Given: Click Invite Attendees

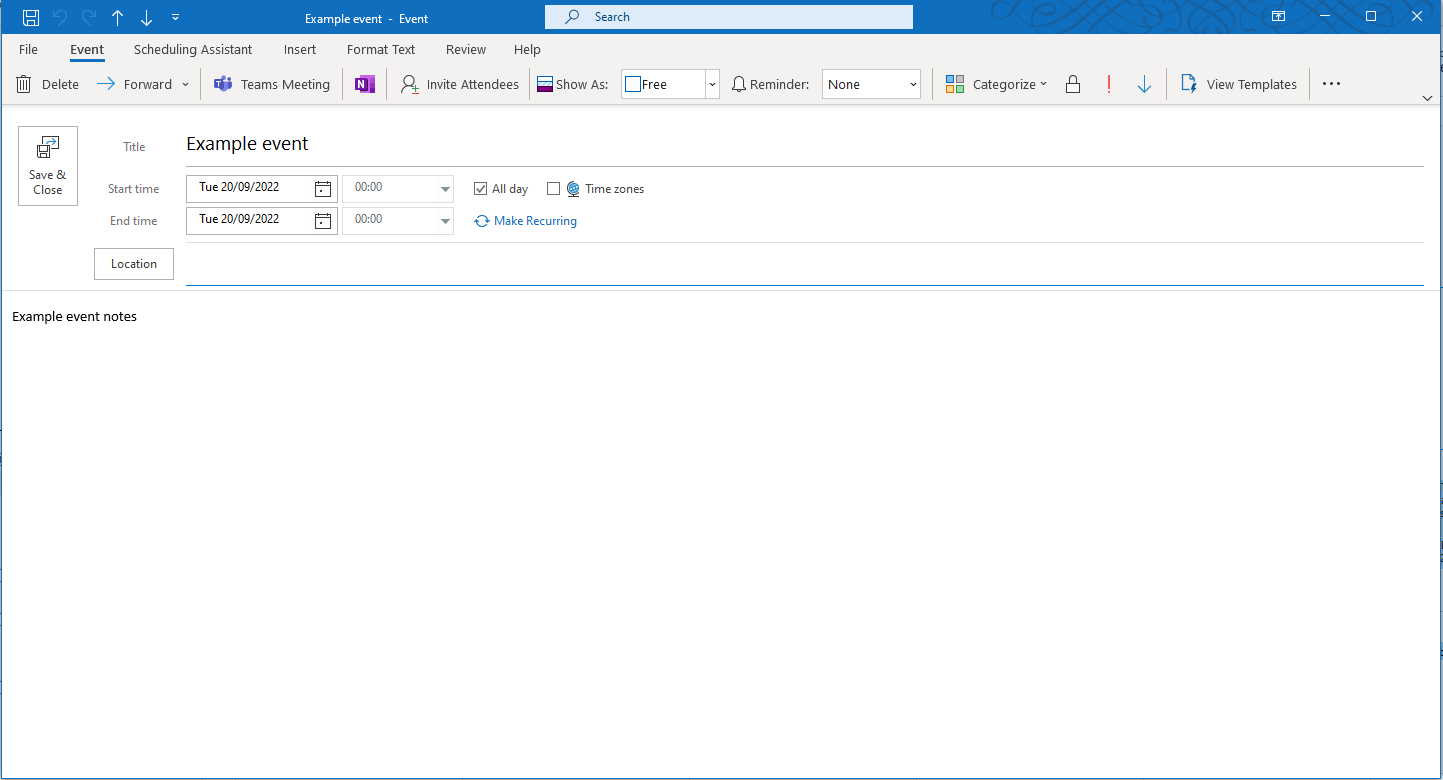Looking at the screenshot, I should [460, 84].
